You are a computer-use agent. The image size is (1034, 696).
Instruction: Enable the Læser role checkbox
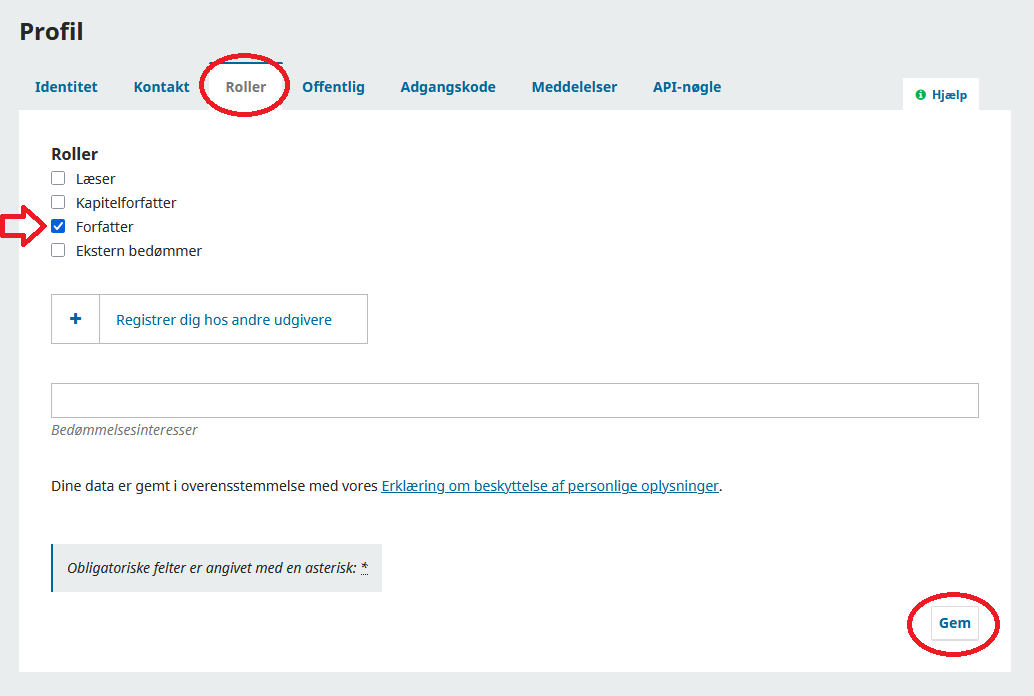click(x=58, y=179)
